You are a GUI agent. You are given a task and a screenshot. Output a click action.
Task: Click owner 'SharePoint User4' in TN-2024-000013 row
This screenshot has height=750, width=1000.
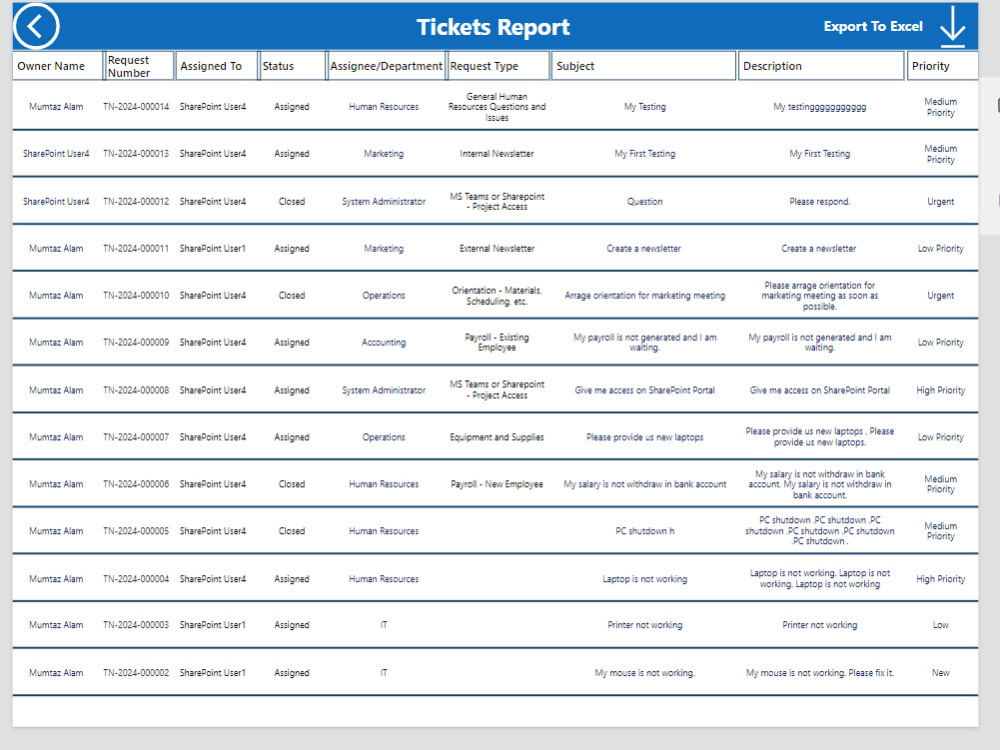pyautogui.click(x=56, y=154)
